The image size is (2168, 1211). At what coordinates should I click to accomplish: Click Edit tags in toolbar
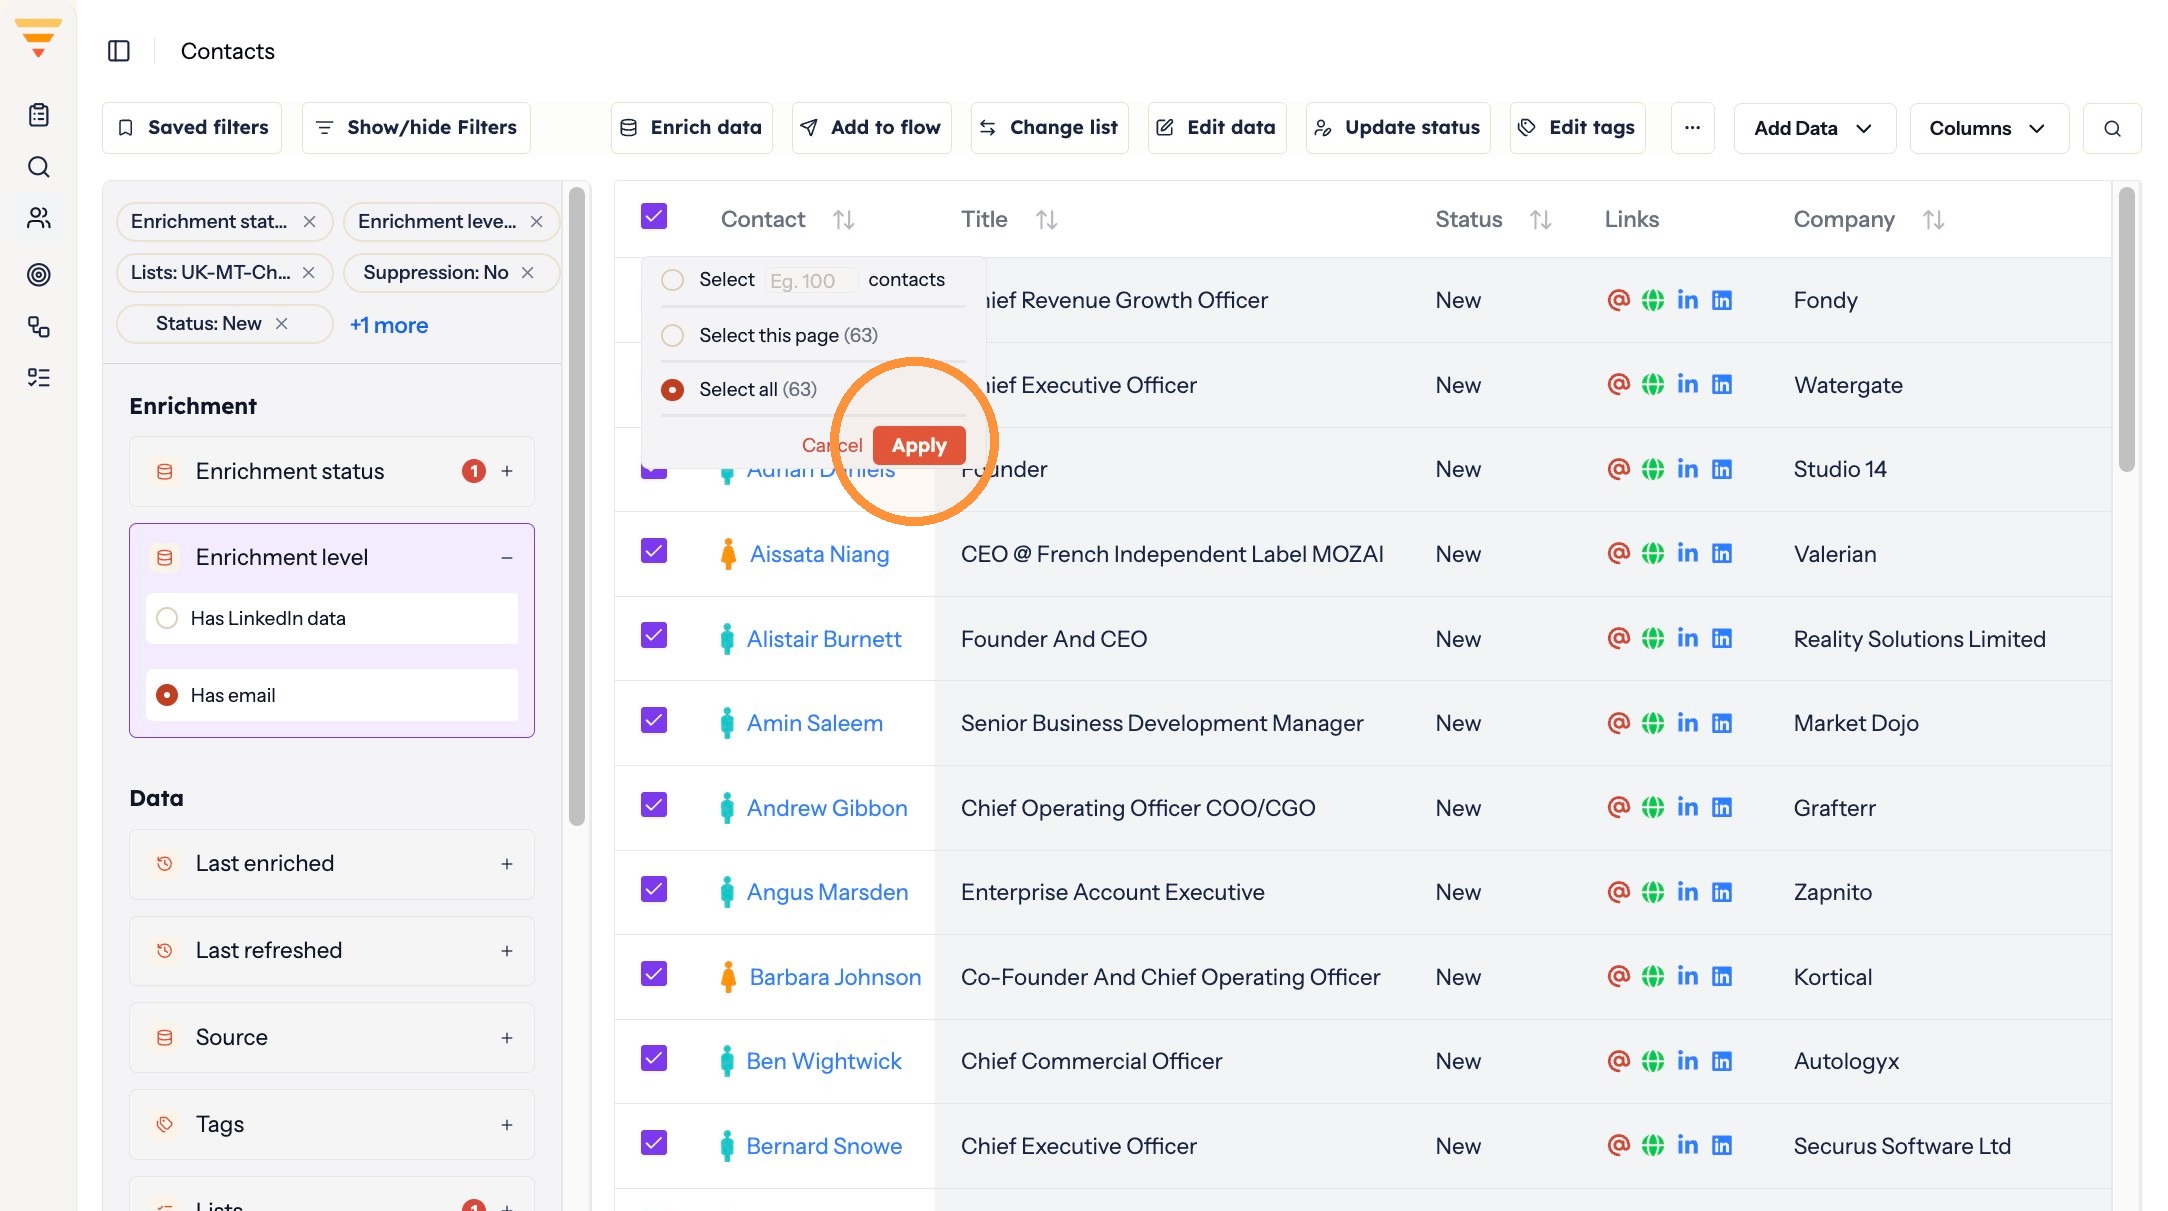click(x=1577, y=128)
